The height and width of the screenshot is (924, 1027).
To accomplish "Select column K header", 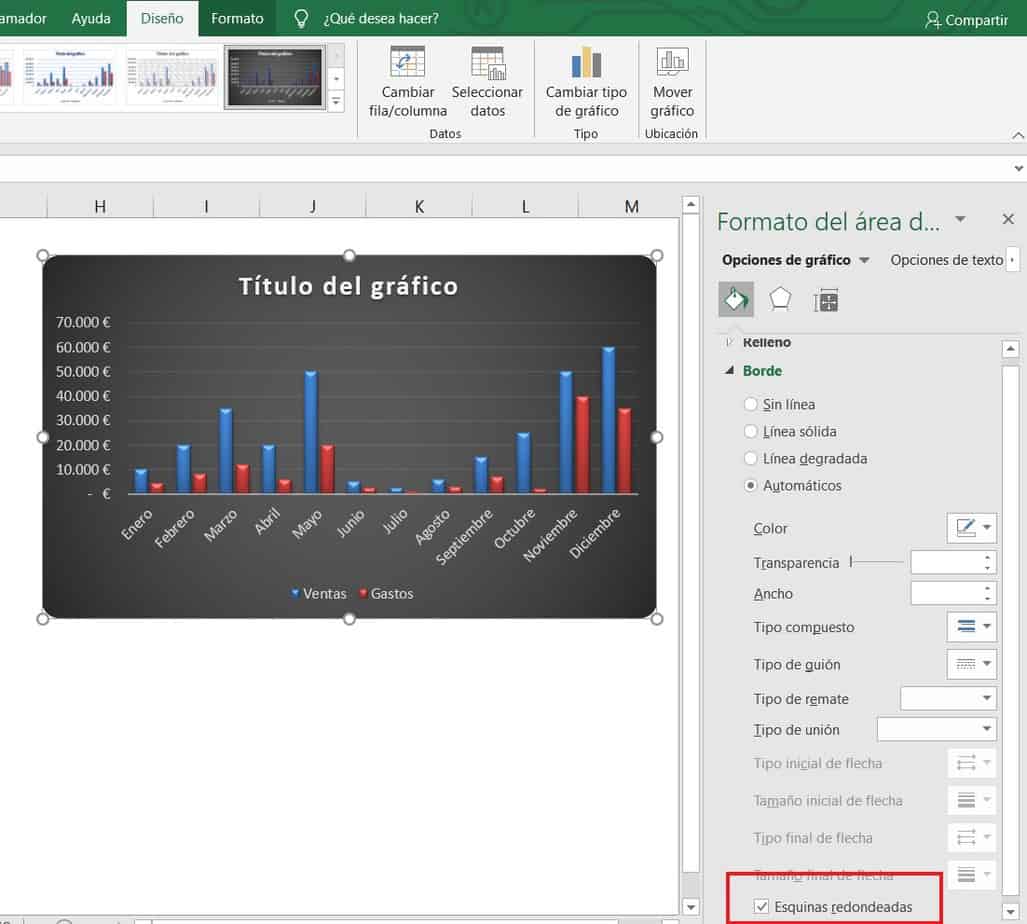I will click(x=419, y=206).
